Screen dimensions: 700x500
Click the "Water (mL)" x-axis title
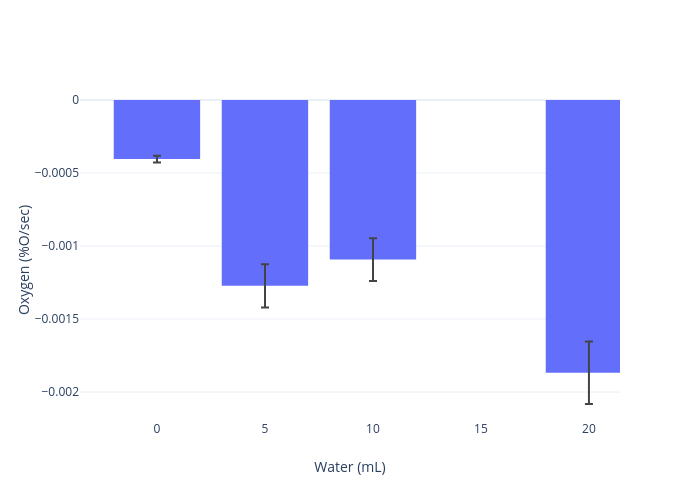pos(350,467)
